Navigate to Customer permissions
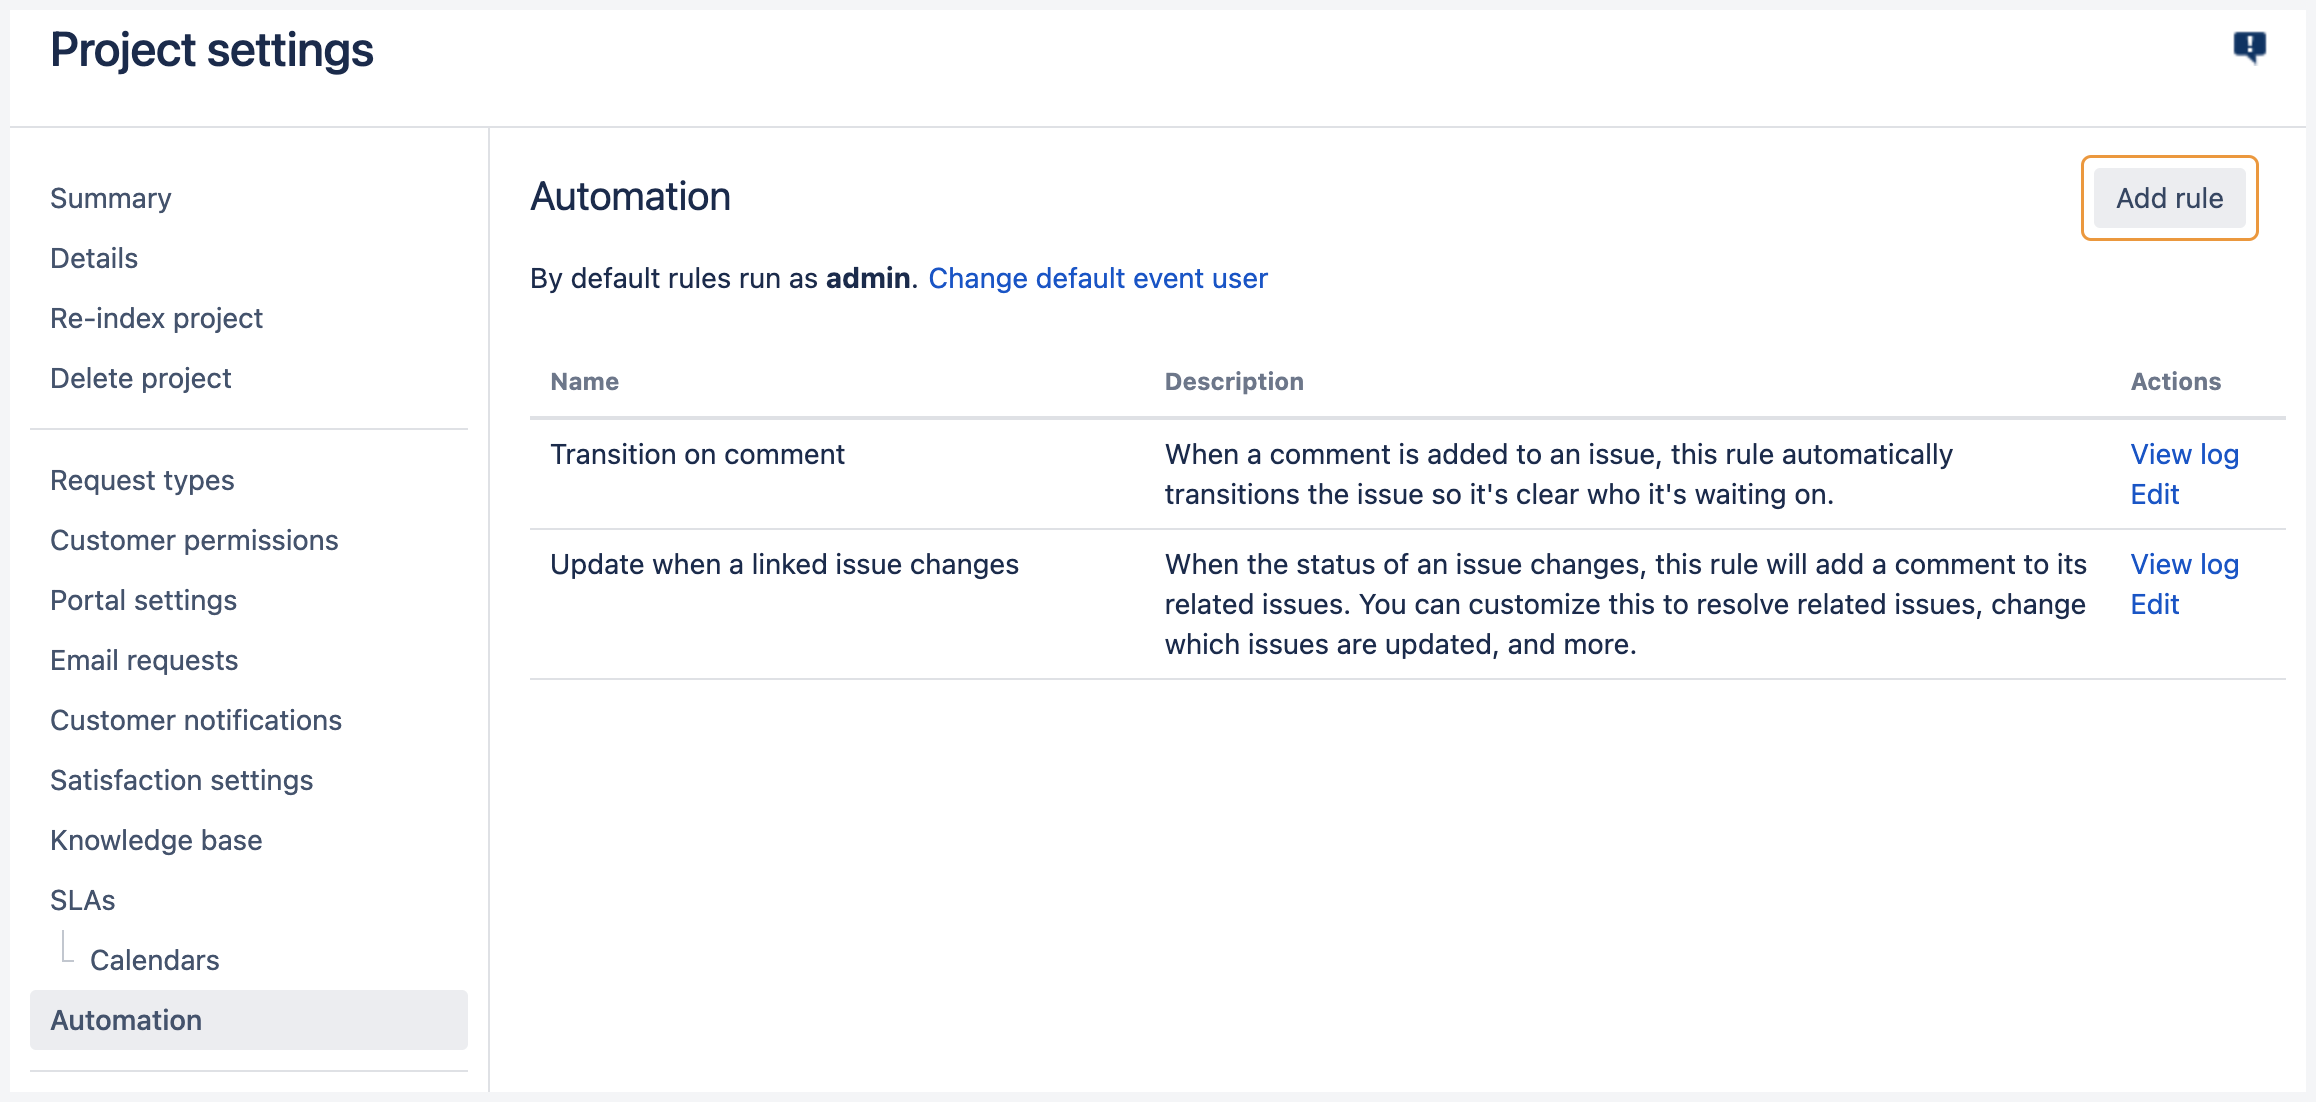This screenshot has height=1102, width=2316. click(194, 540)
